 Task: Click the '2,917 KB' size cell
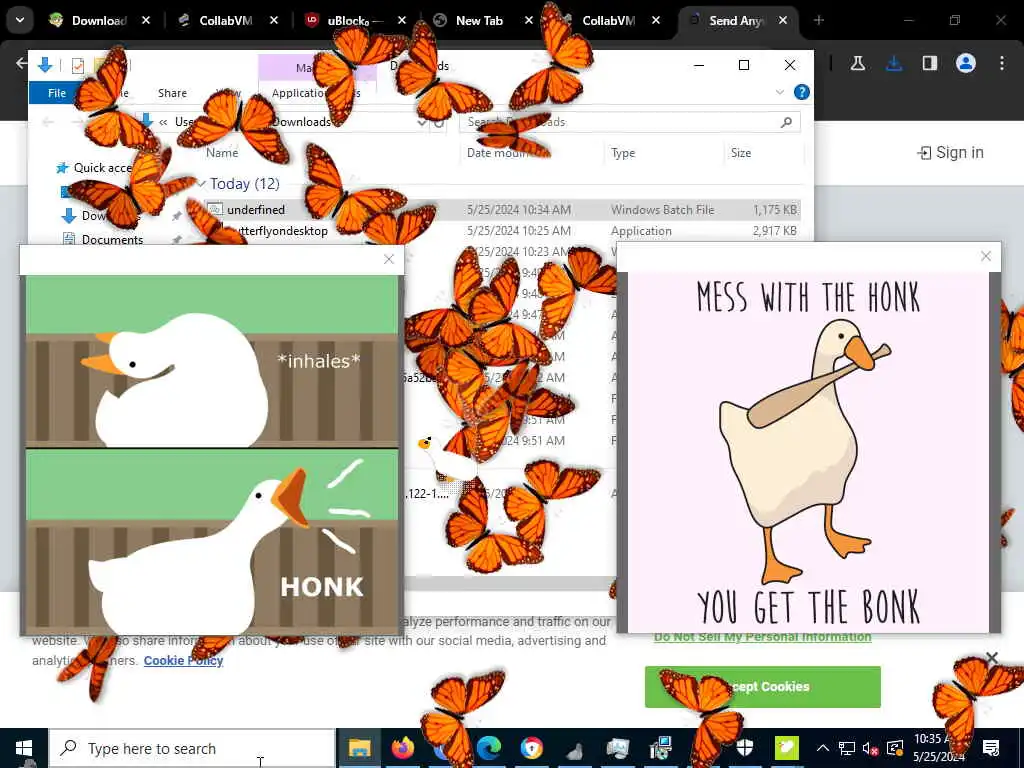(774, 231)
